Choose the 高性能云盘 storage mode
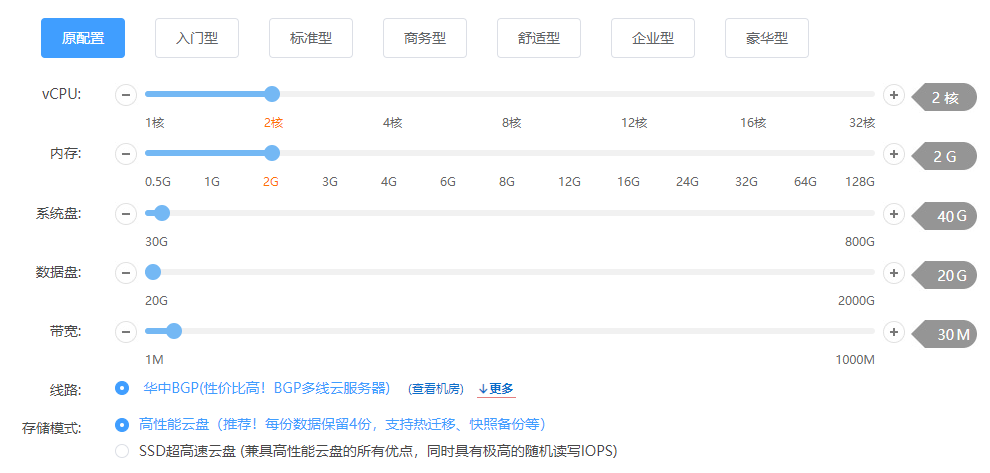The image size is (990, 473). point(122,424)
